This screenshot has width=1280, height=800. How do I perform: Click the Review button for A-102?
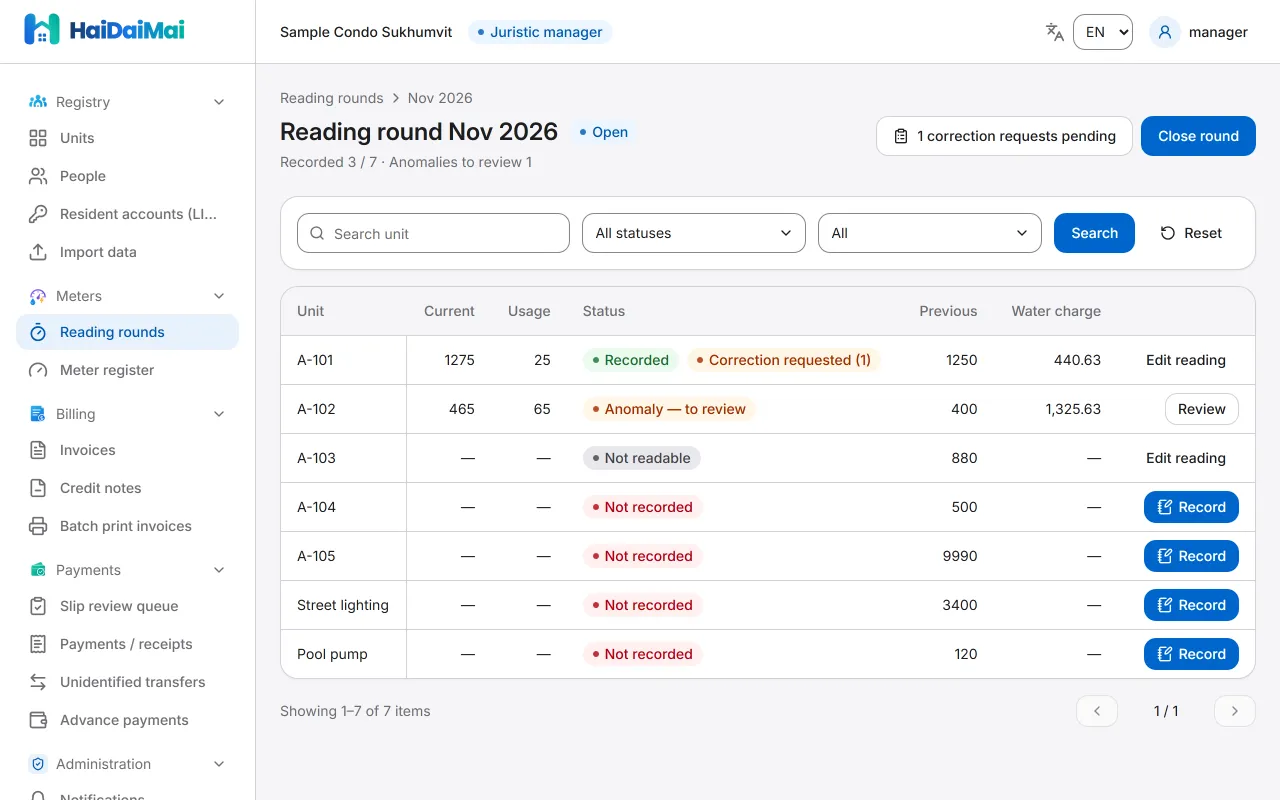click(x=1202, y=409)
